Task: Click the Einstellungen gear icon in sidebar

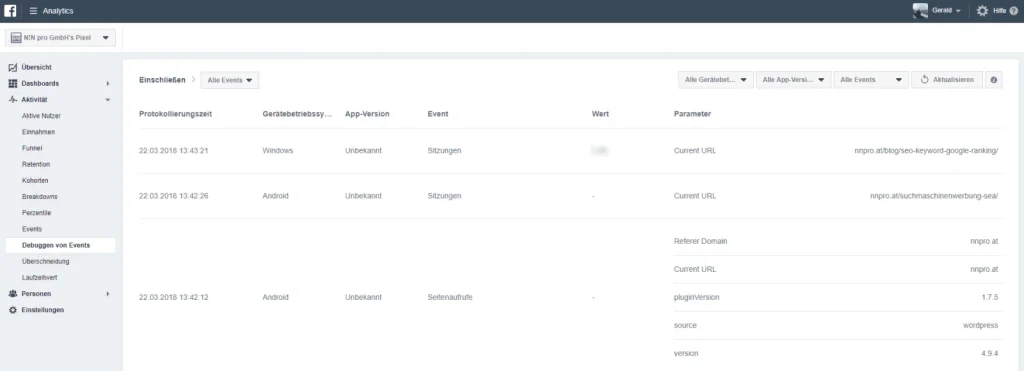Action: [12, 310]
